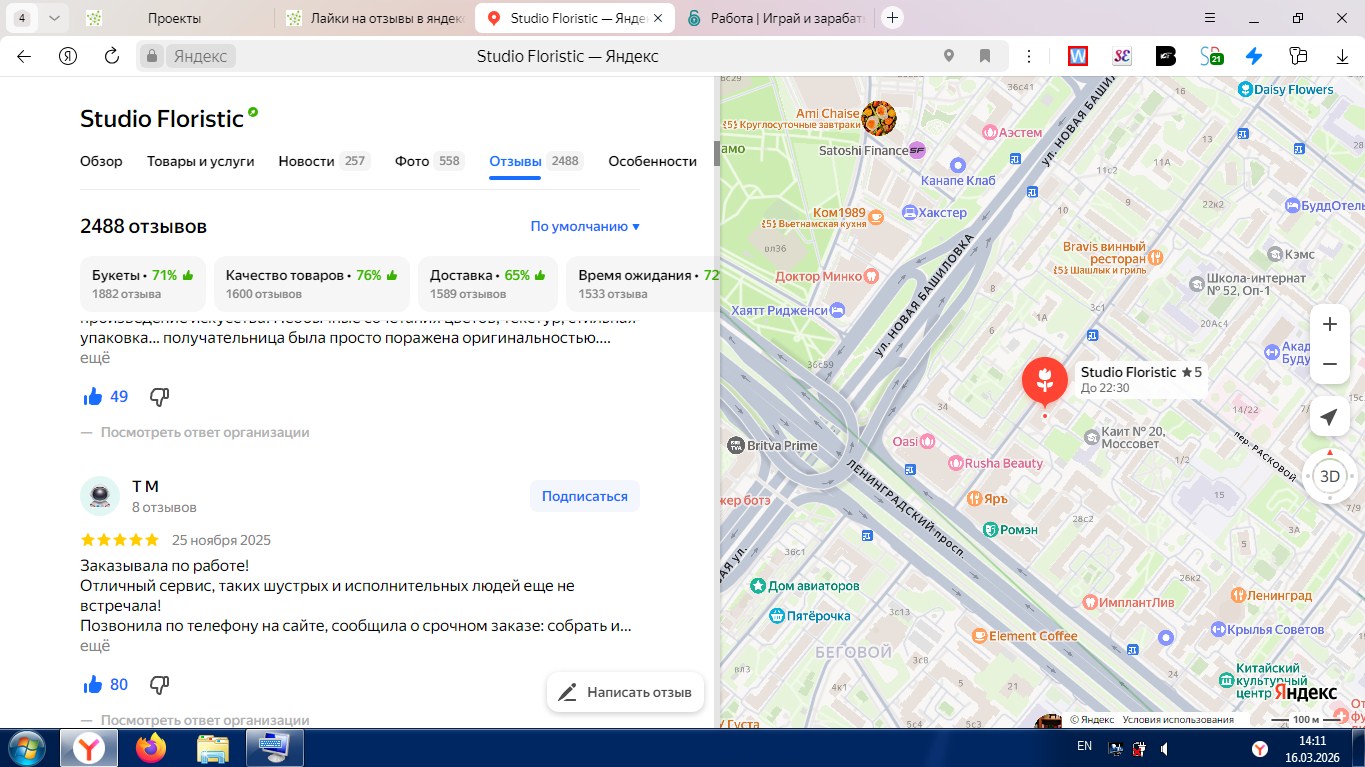Expand the tab list chevron
The height and width of the screenshot is (767, 1365).
[53, 18]
